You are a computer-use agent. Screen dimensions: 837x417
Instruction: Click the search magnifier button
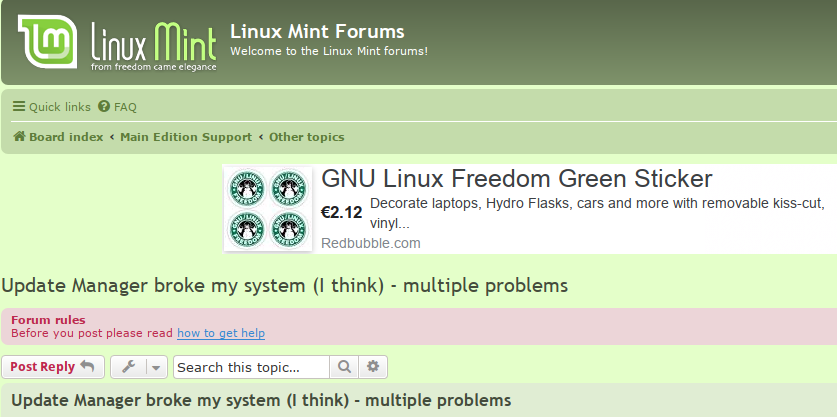tap(344, 367)
